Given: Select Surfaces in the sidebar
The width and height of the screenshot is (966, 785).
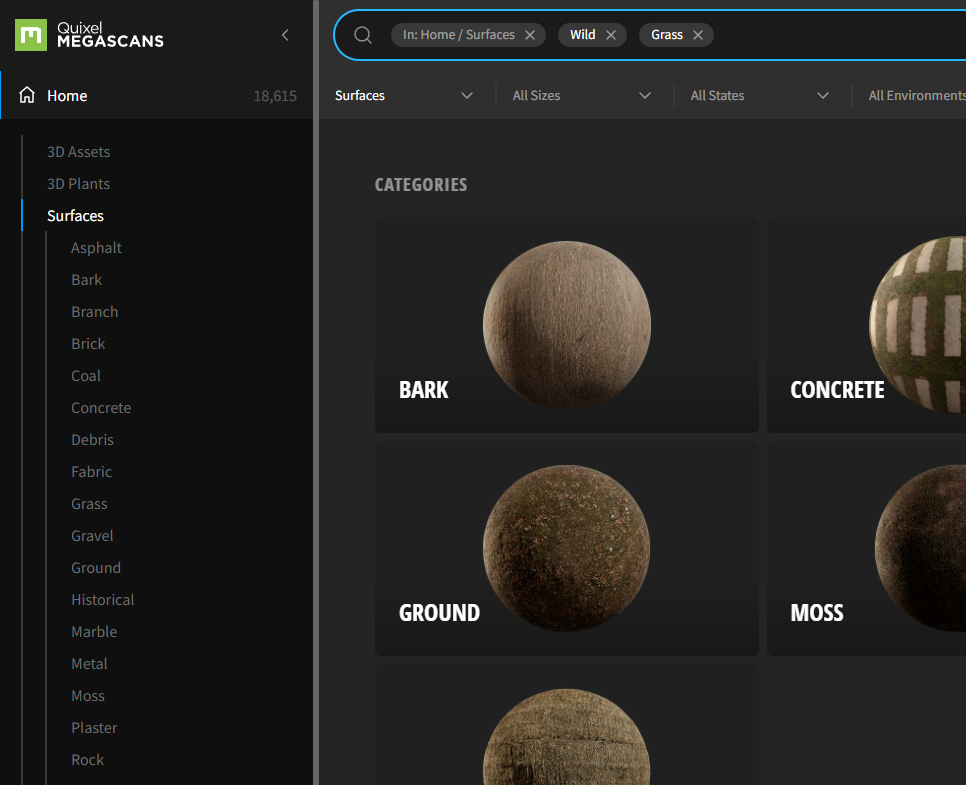Looking at the screenshot, I should coord(75,216).
